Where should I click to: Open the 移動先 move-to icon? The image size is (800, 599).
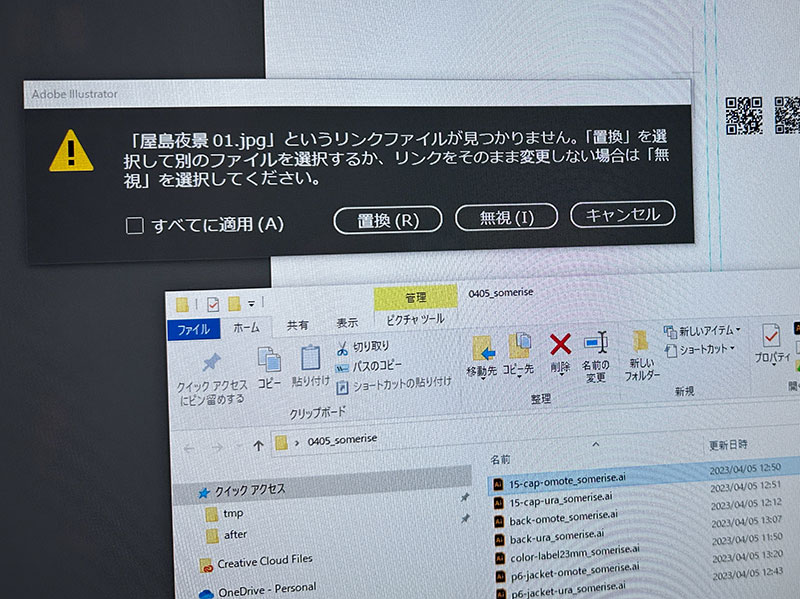click(x=482, y=348)
